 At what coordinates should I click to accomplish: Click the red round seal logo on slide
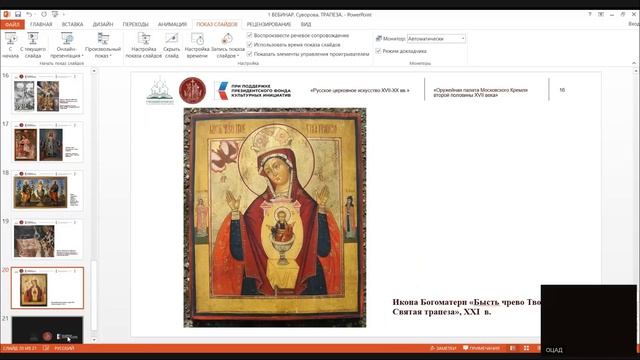pos(192,90)
